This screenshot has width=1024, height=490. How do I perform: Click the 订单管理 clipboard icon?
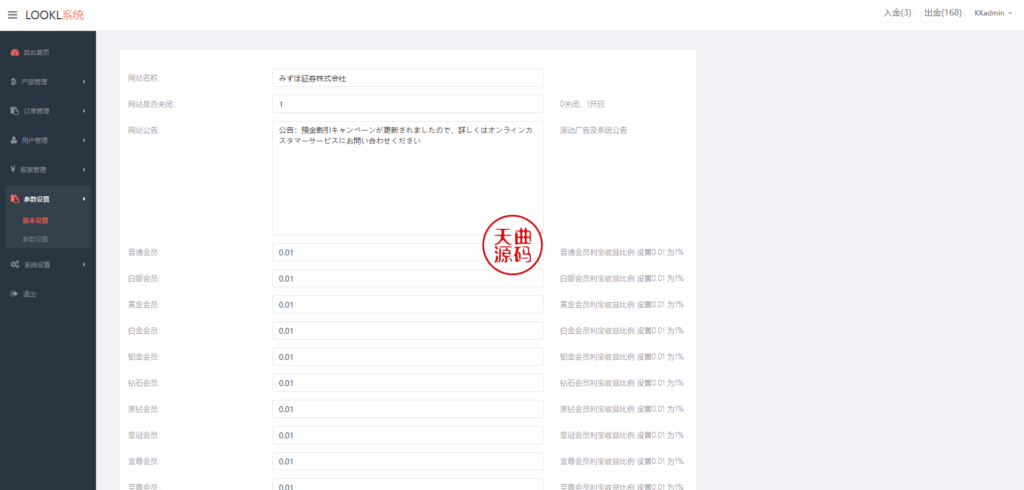coord(14,111)
